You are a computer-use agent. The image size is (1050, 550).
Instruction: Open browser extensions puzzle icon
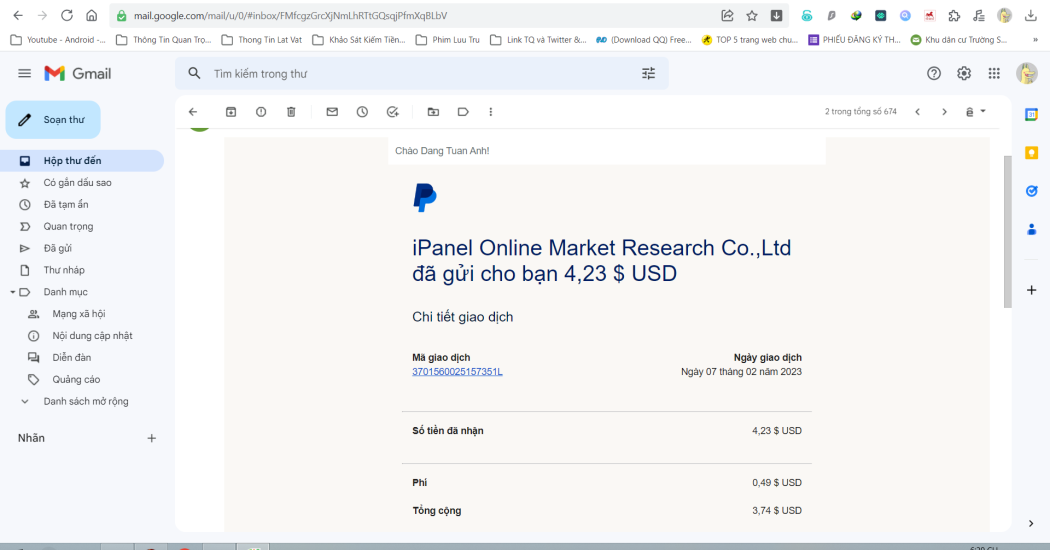[x=954, y=15]
